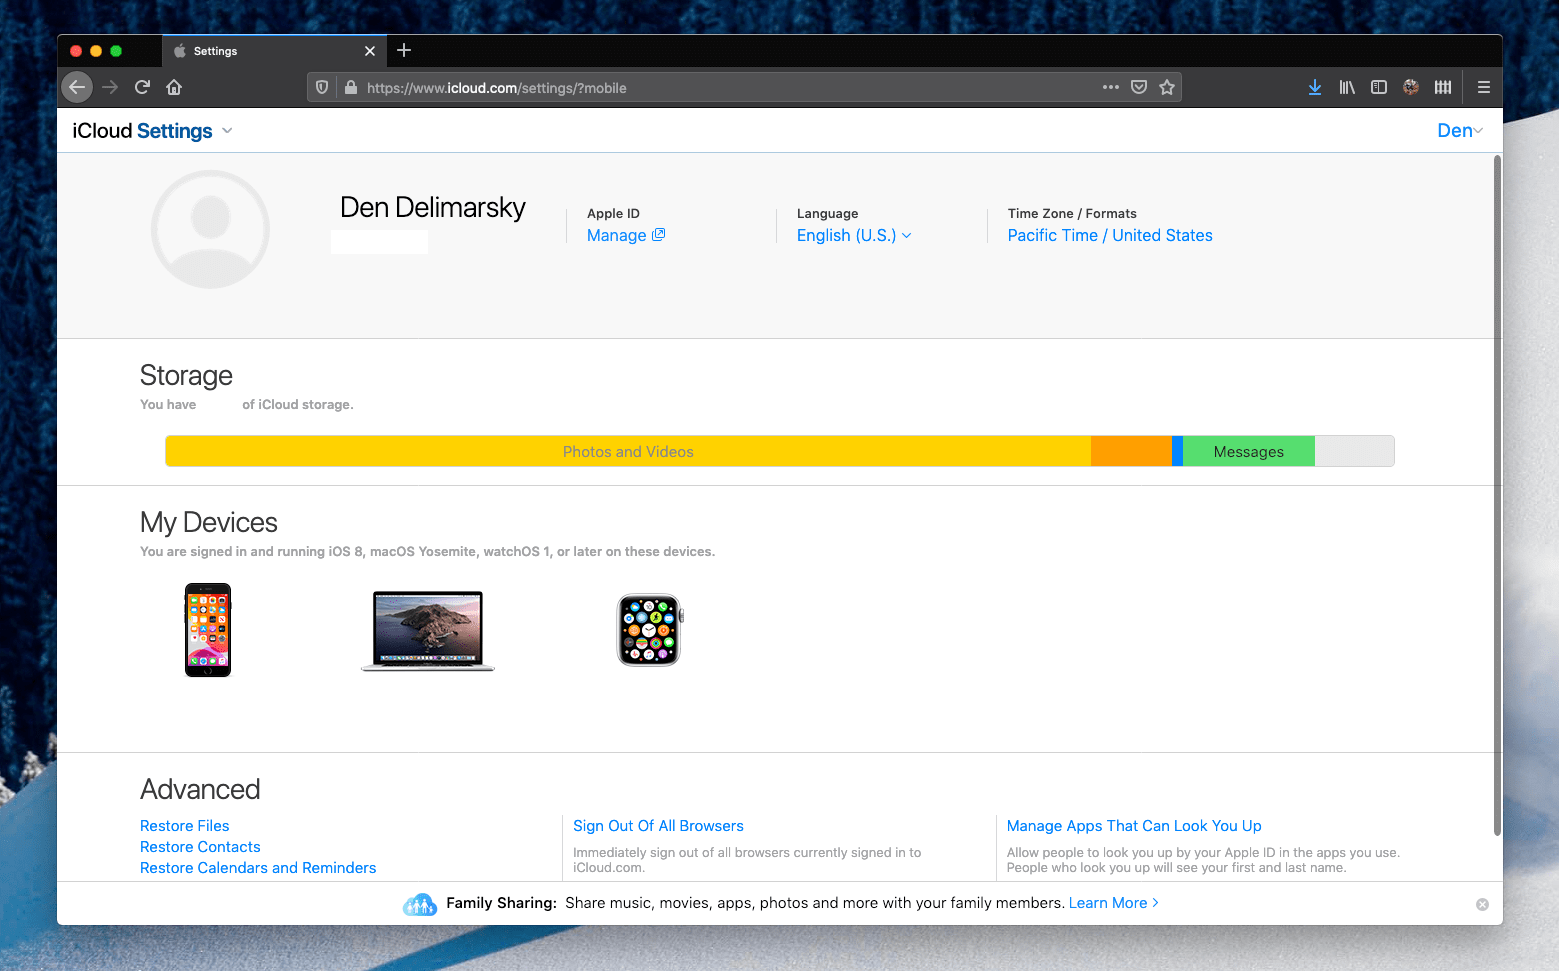Open the Firefox library icon
This screenshot has width=1559, height=971.
1347,87
